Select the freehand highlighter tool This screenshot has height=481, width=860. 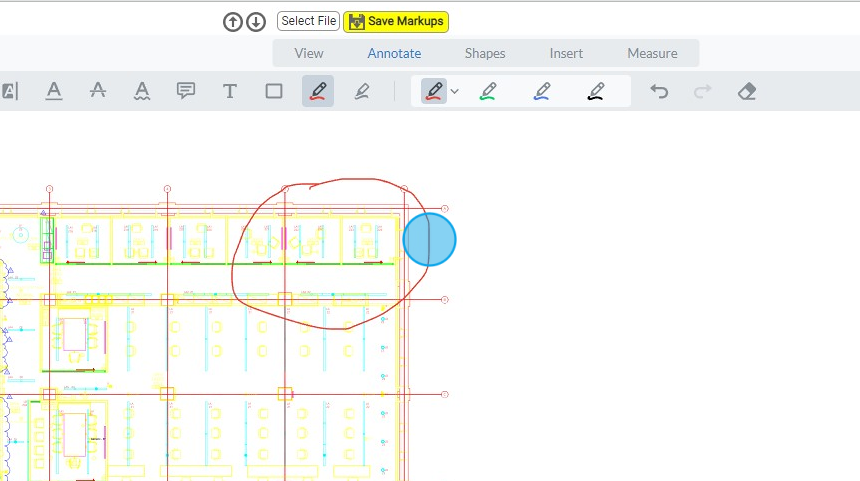(361, 91)
